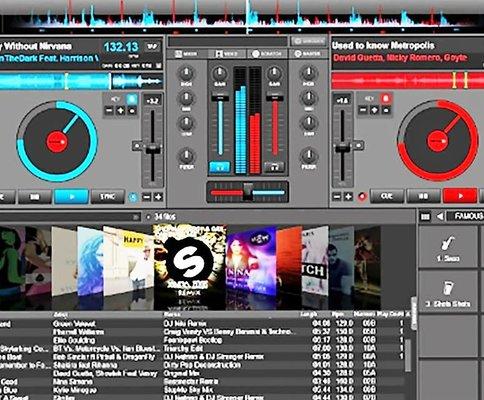Reset the key on the right deck
Viewport: 484px width, 400px height.
point(386,110)
